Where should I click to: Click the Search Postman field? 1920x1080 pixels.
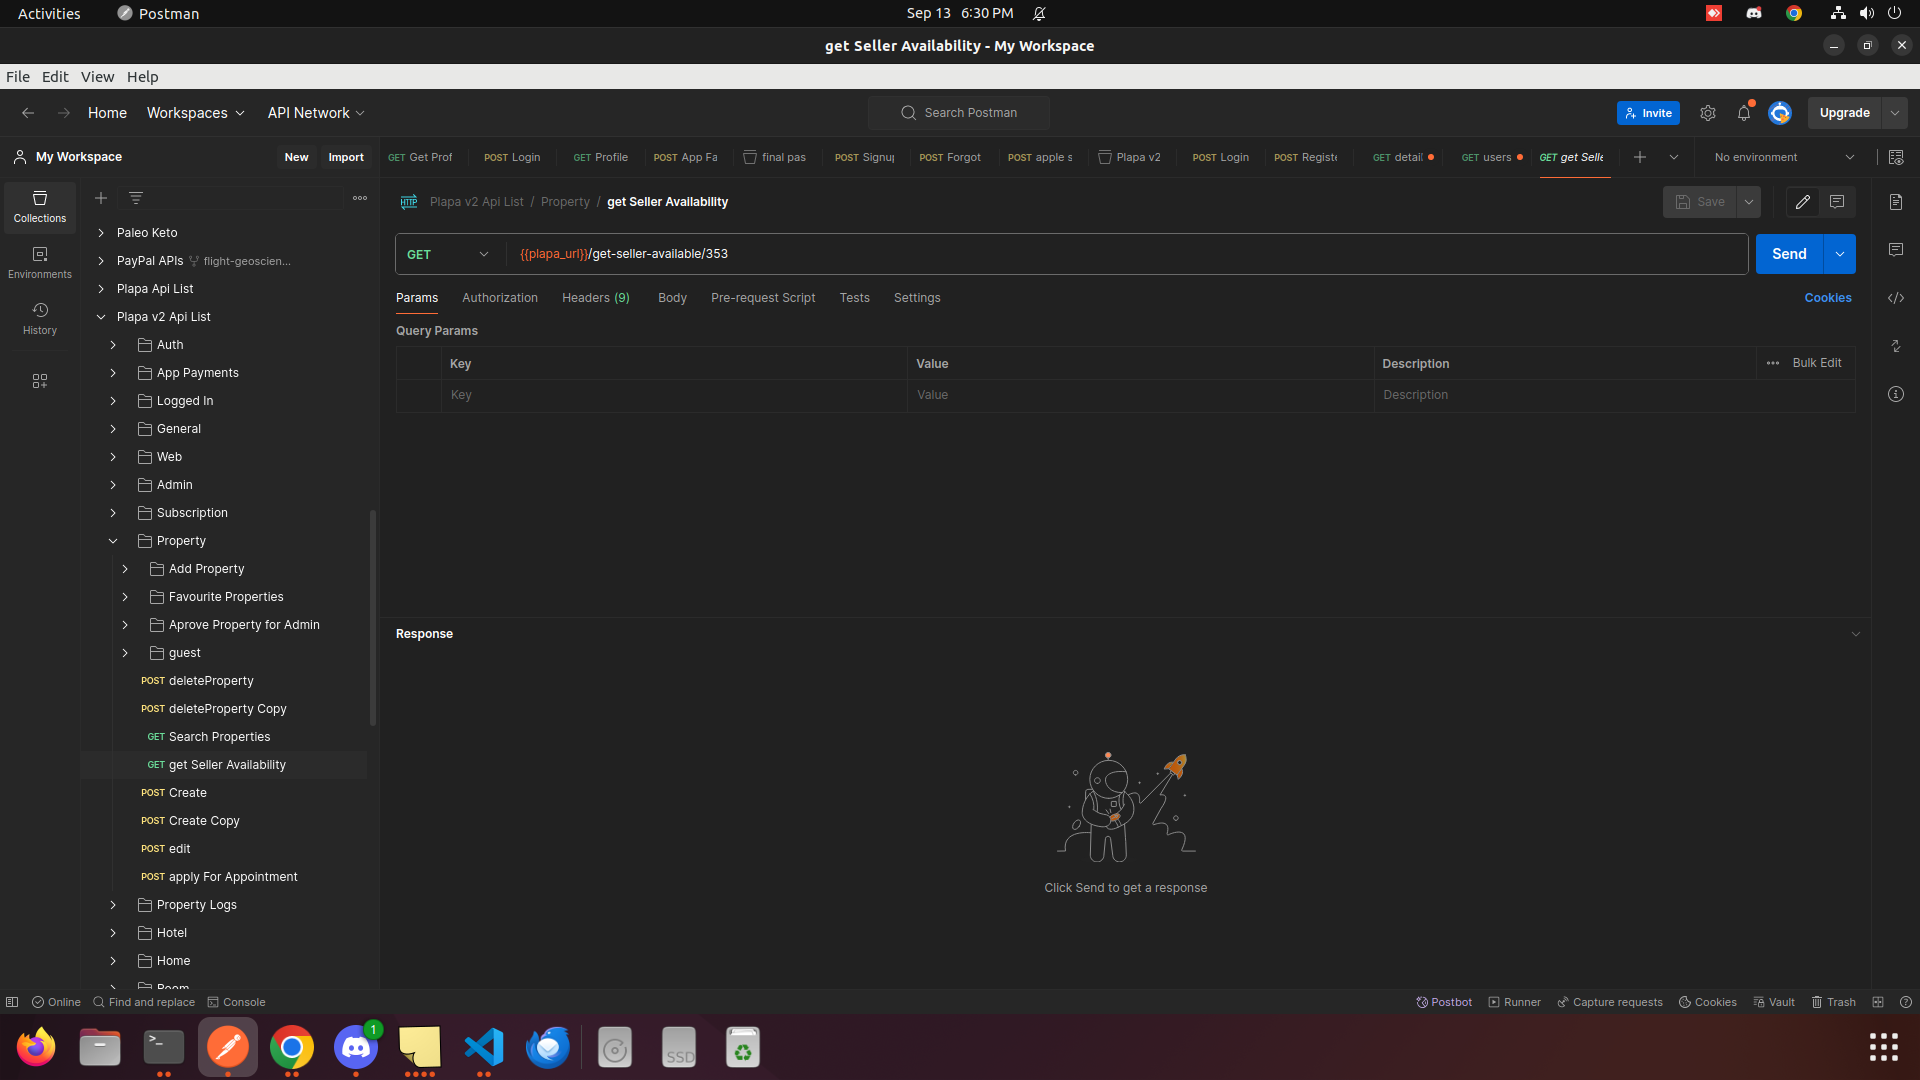pos(959,113)
